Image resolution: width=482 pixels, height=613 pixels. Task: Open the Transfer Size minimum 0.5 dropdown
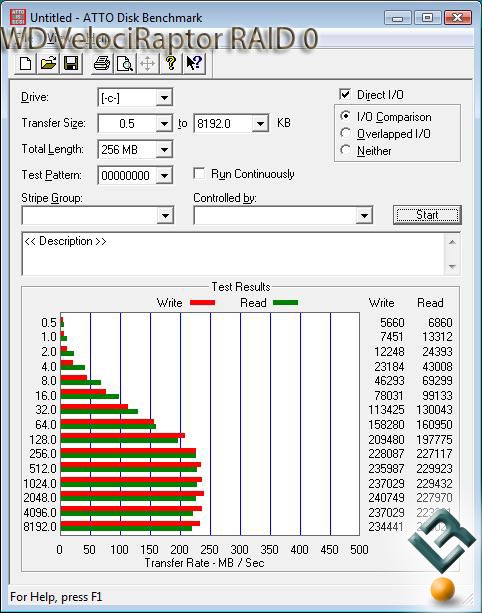pos(164,124)
